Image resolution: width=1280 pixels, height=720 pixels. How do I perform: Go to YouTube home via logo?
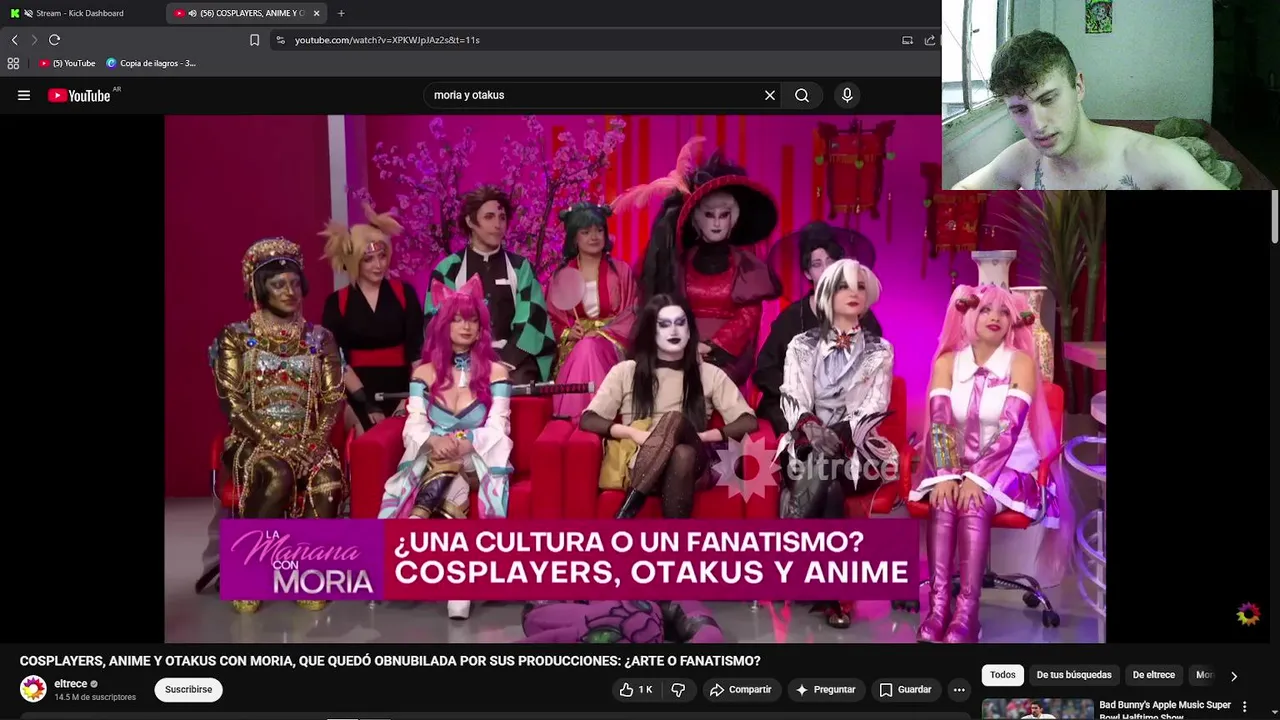pos(78,96)
